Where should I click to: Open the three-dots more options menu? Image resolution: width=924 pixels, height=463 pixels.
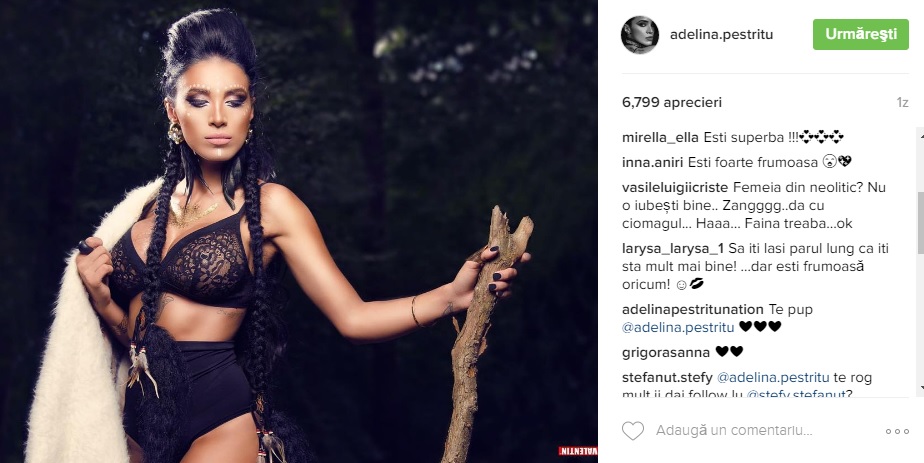[x=897, y=432]
